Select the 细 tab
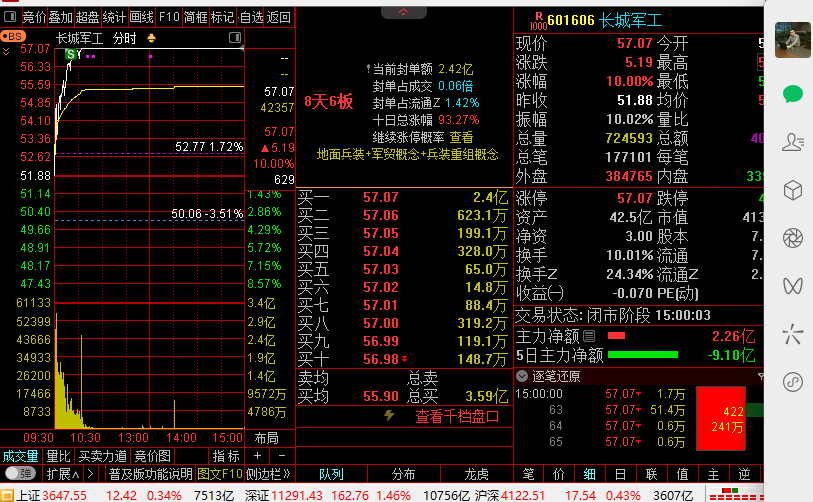This screenshot has width=813, height=502. (590, 474)
